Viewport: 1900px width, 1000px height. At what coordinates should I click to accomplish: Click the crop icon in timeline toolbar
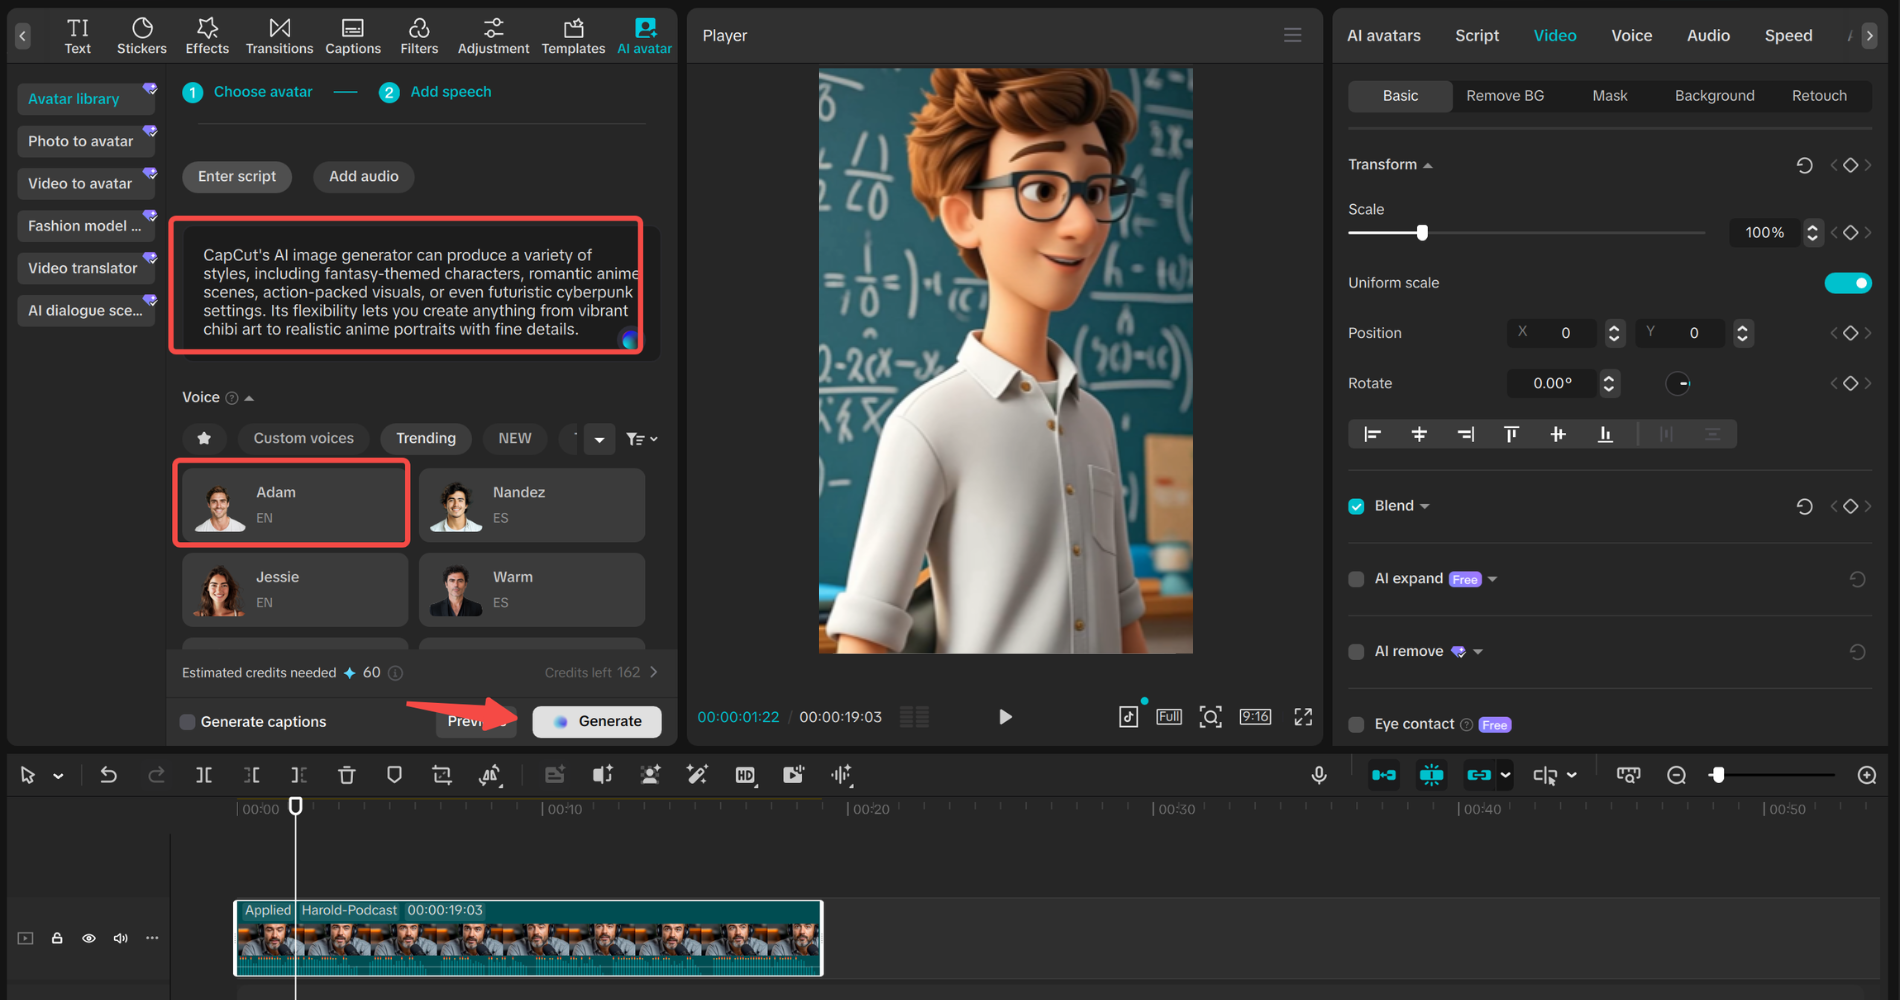tap(442, 775)
